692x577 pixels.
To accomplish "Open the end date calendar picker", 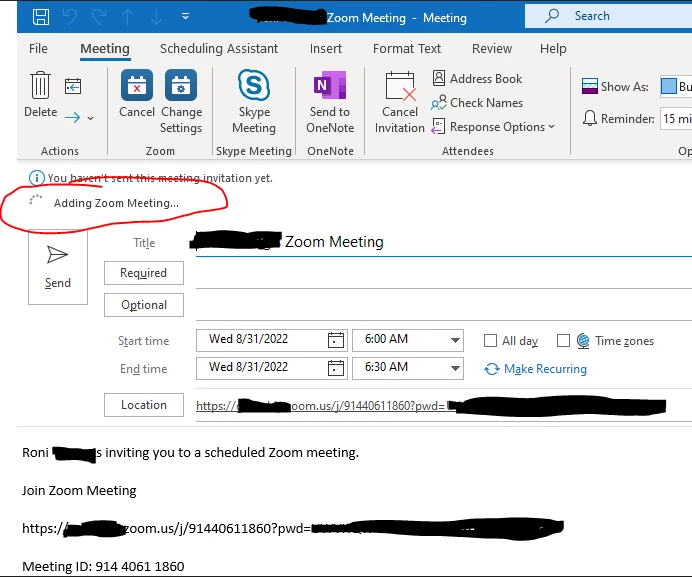I will pyautogui.click(x=336, y=369).
